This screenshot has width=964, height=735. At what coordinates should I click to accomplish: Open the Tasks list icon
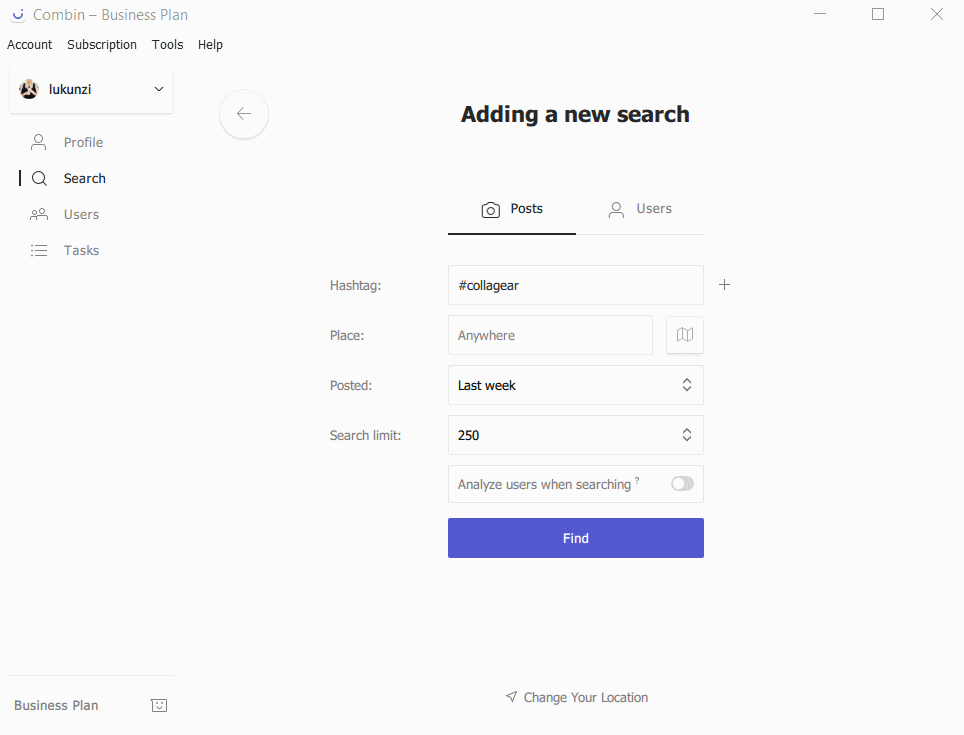pos(38,250)
